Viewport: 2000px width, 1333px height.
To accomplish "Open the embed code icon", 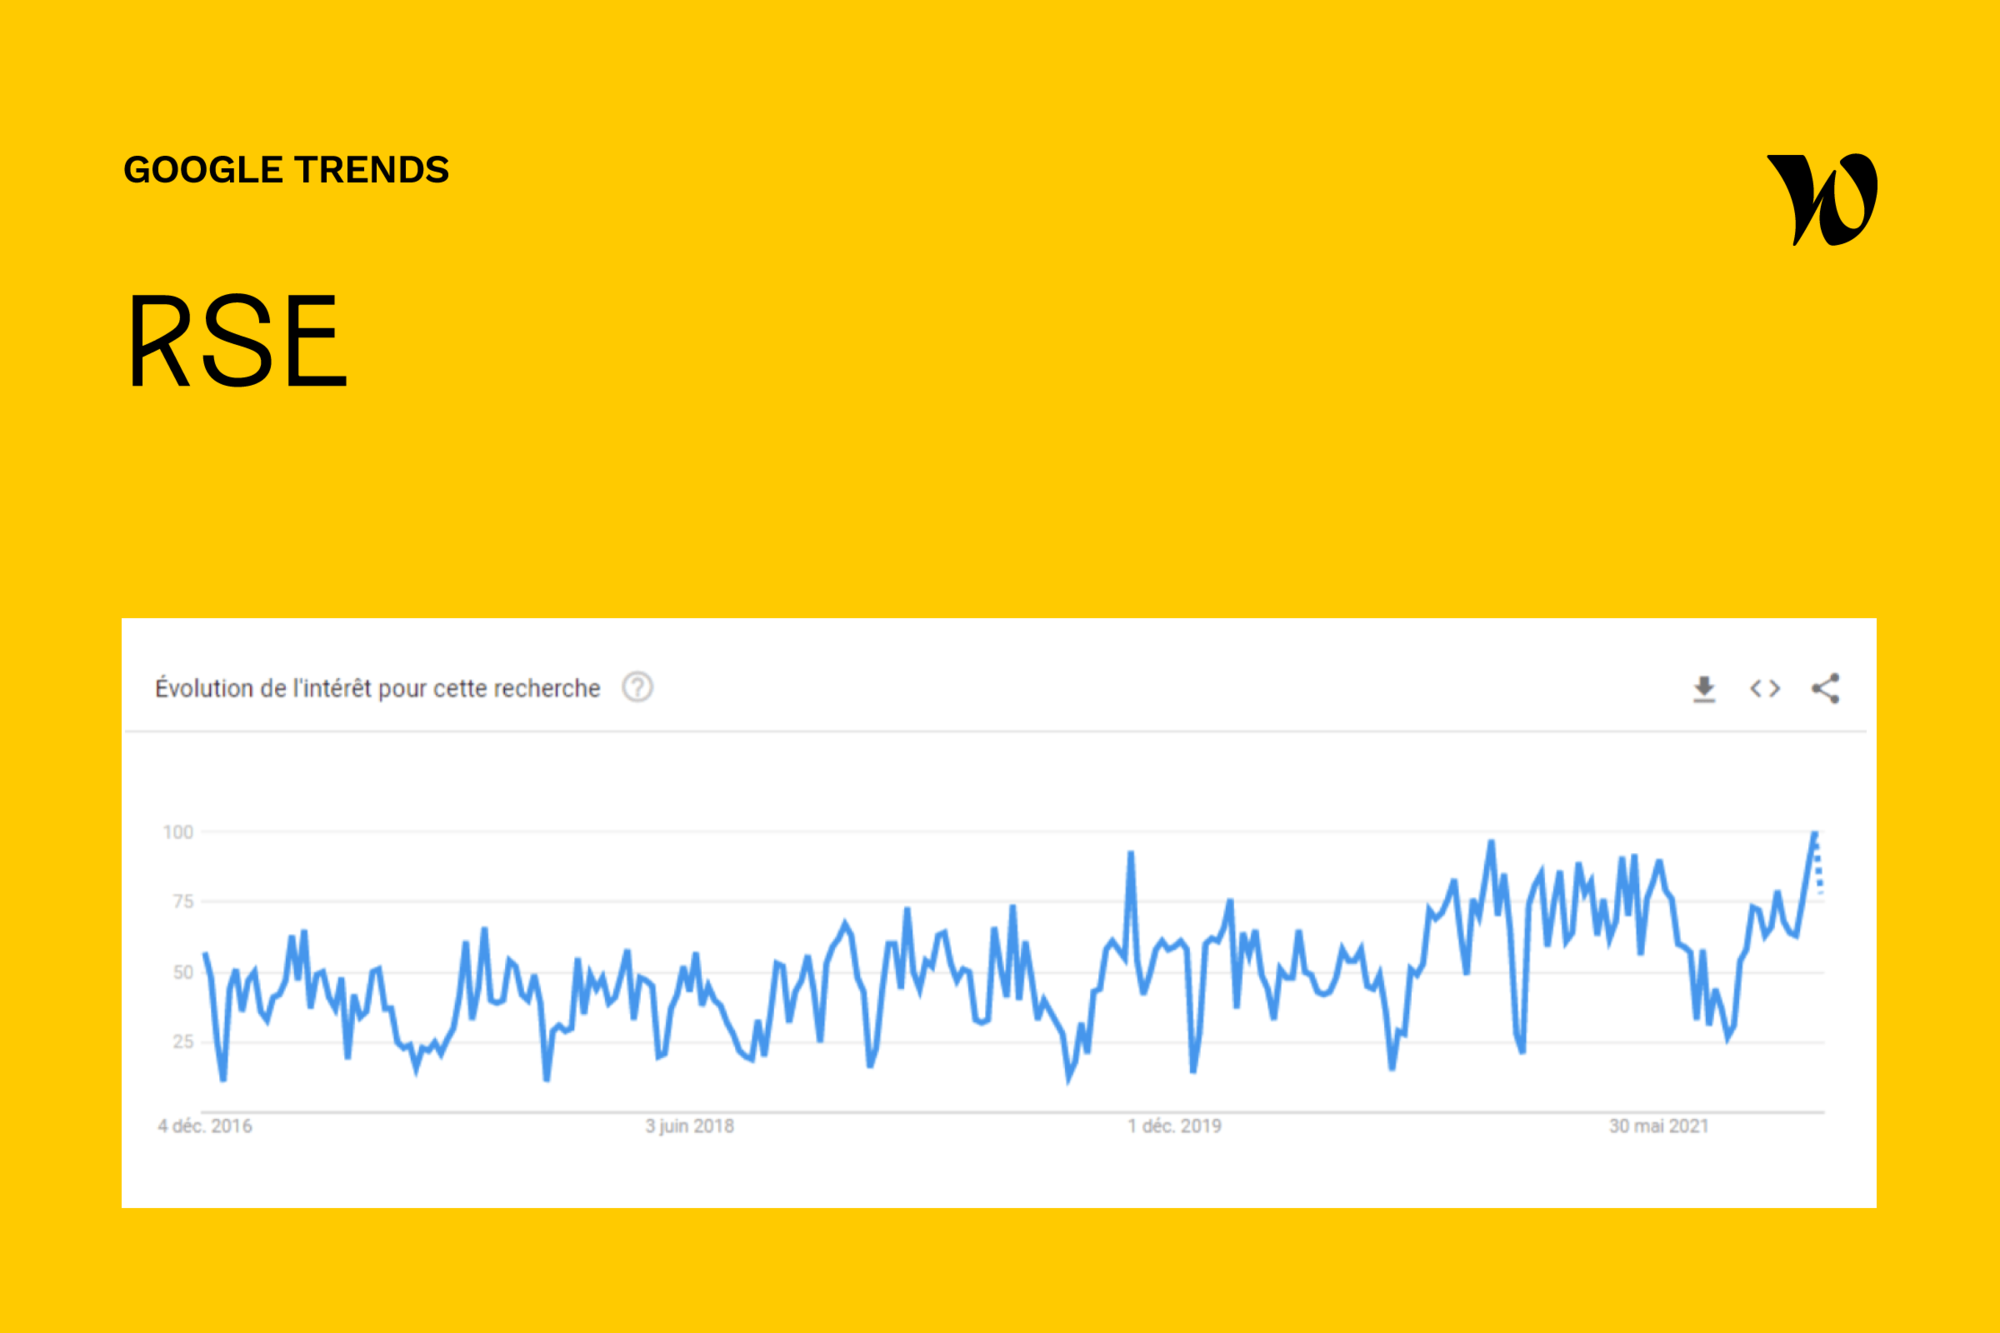I will click(1765, 688).
